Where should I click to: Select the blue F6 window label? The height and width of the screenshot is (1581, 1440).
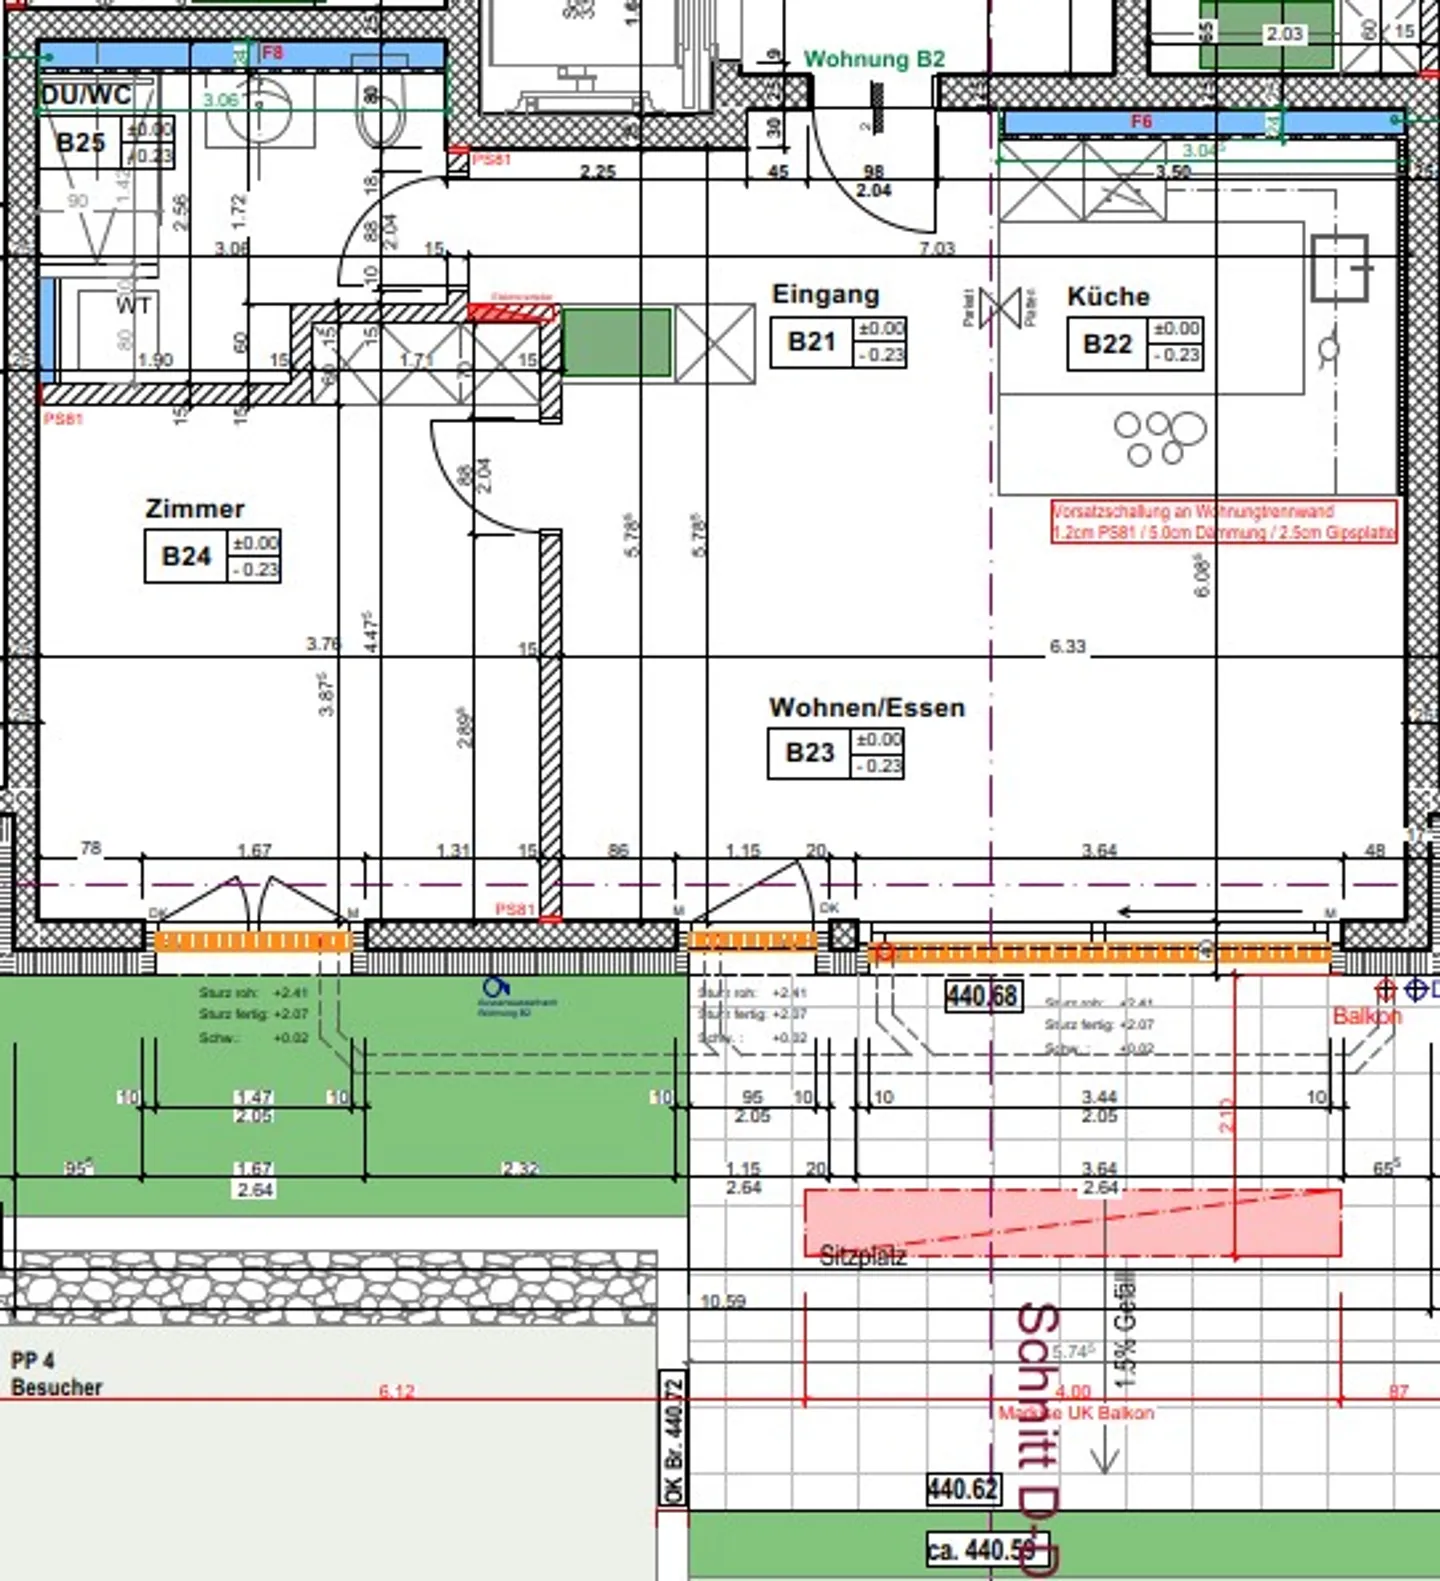click(x=1141, y=122)
